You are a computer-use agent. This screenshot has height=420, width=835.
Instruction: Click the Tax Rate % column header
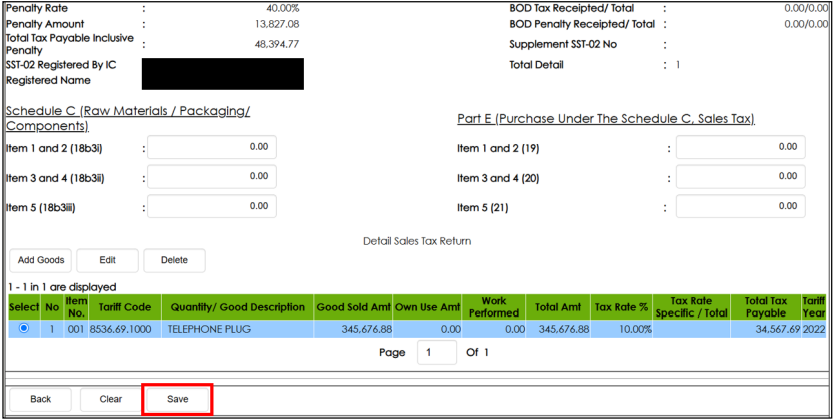coord(621,307)
